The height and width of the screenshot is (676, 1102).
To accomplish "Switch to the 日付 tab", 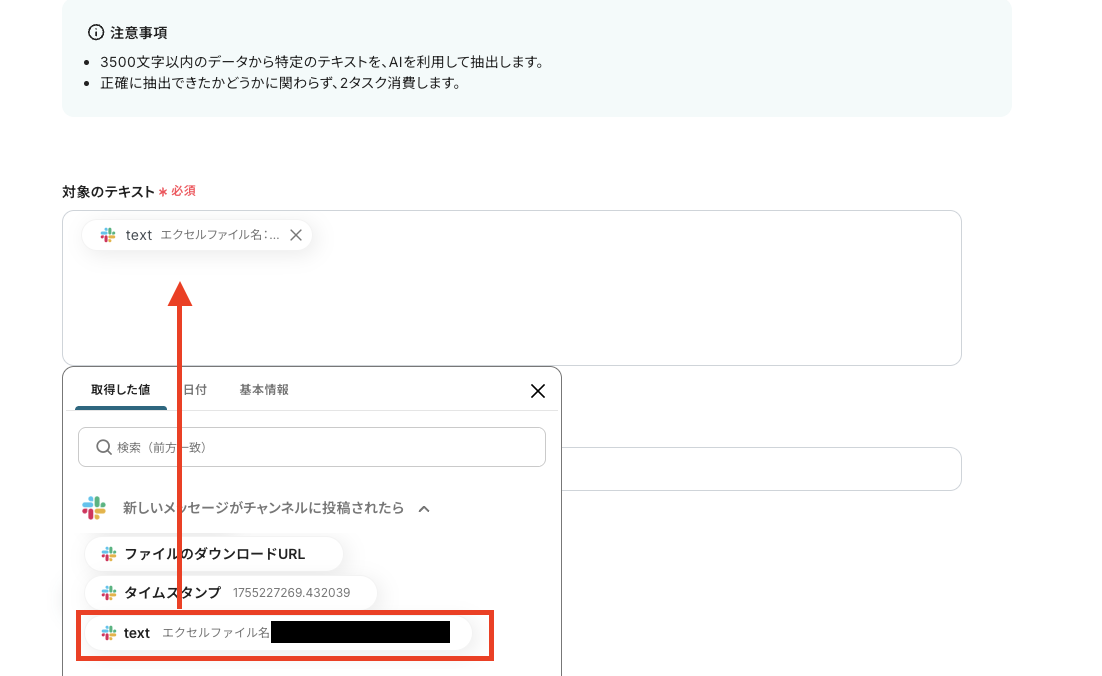I will click(194, 390).
